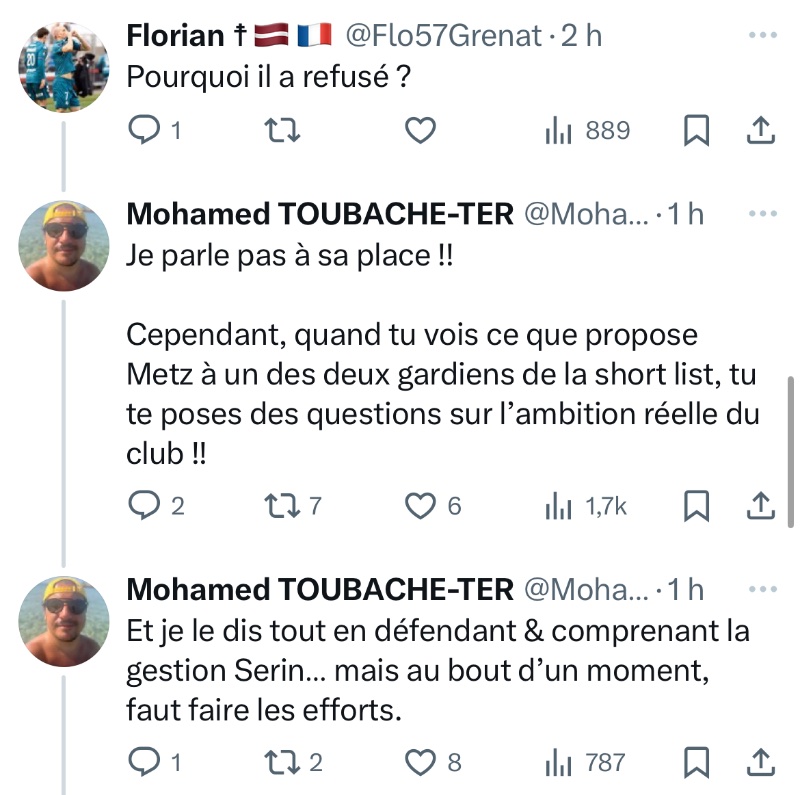The width and height of the screenshot is (800, 795).
Task: Share the "Cependant, quand tu vois" tweet
Action: 760,507
